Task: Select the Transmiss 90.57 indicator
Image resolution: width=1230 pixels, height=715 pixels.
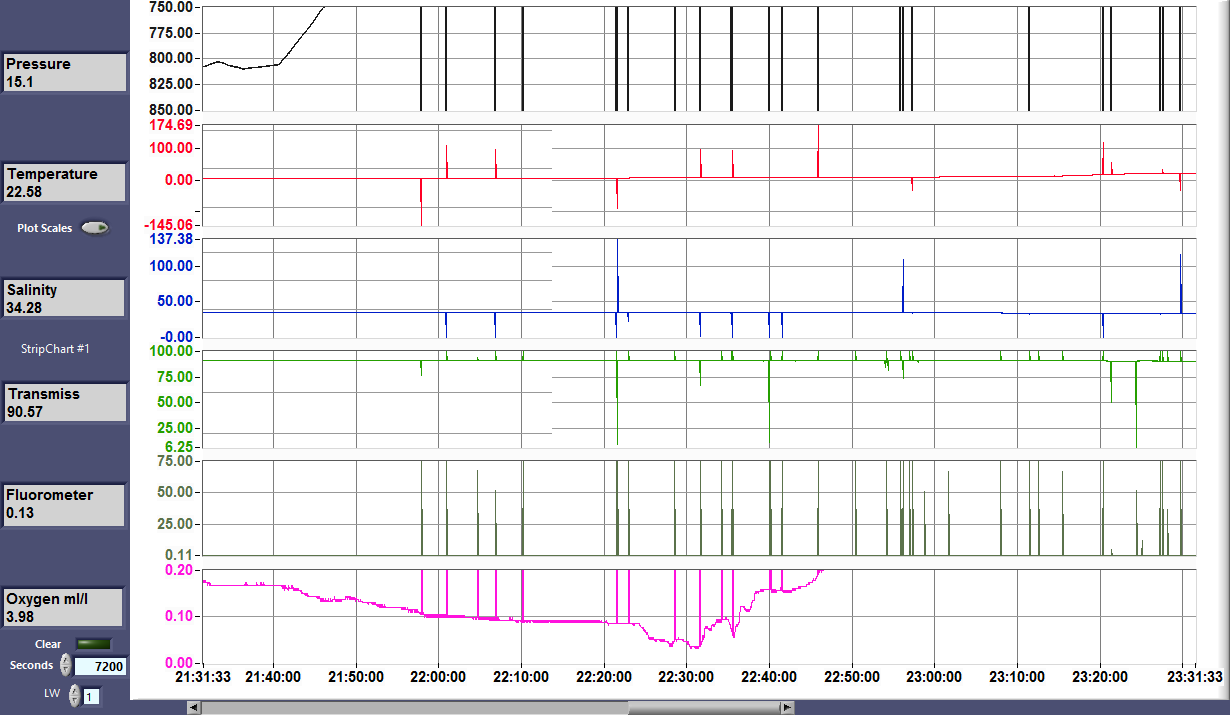Action: tap(64, 402)
